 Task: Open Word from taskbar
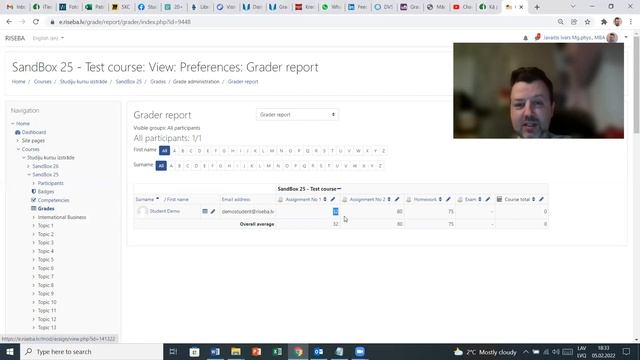(215, 351)
